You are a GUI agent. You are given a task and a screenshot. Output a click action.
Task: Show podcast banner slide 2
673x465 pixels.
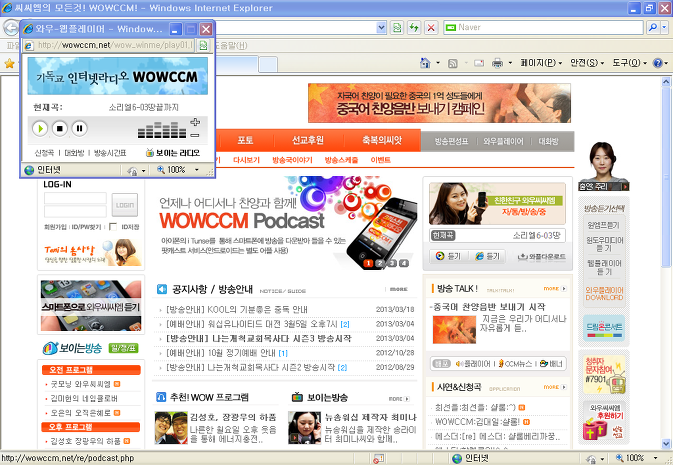point(380,263)
